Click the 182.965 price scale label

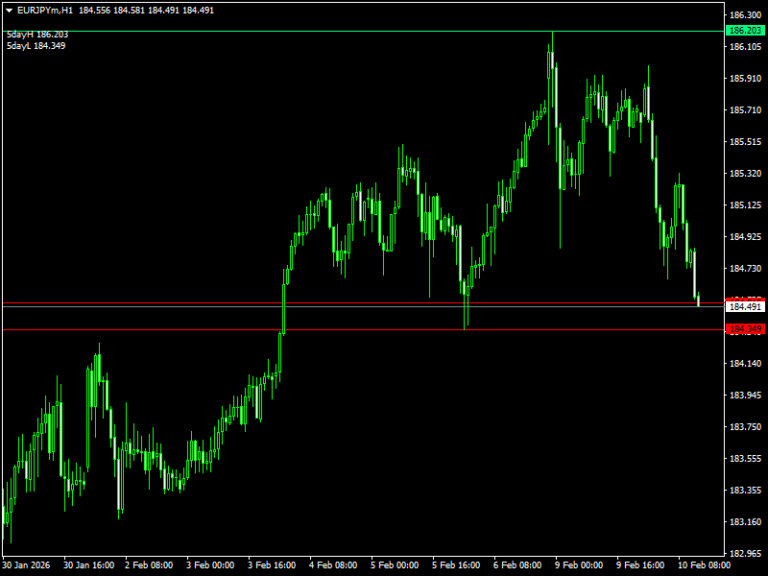click(x=745, y=553)
